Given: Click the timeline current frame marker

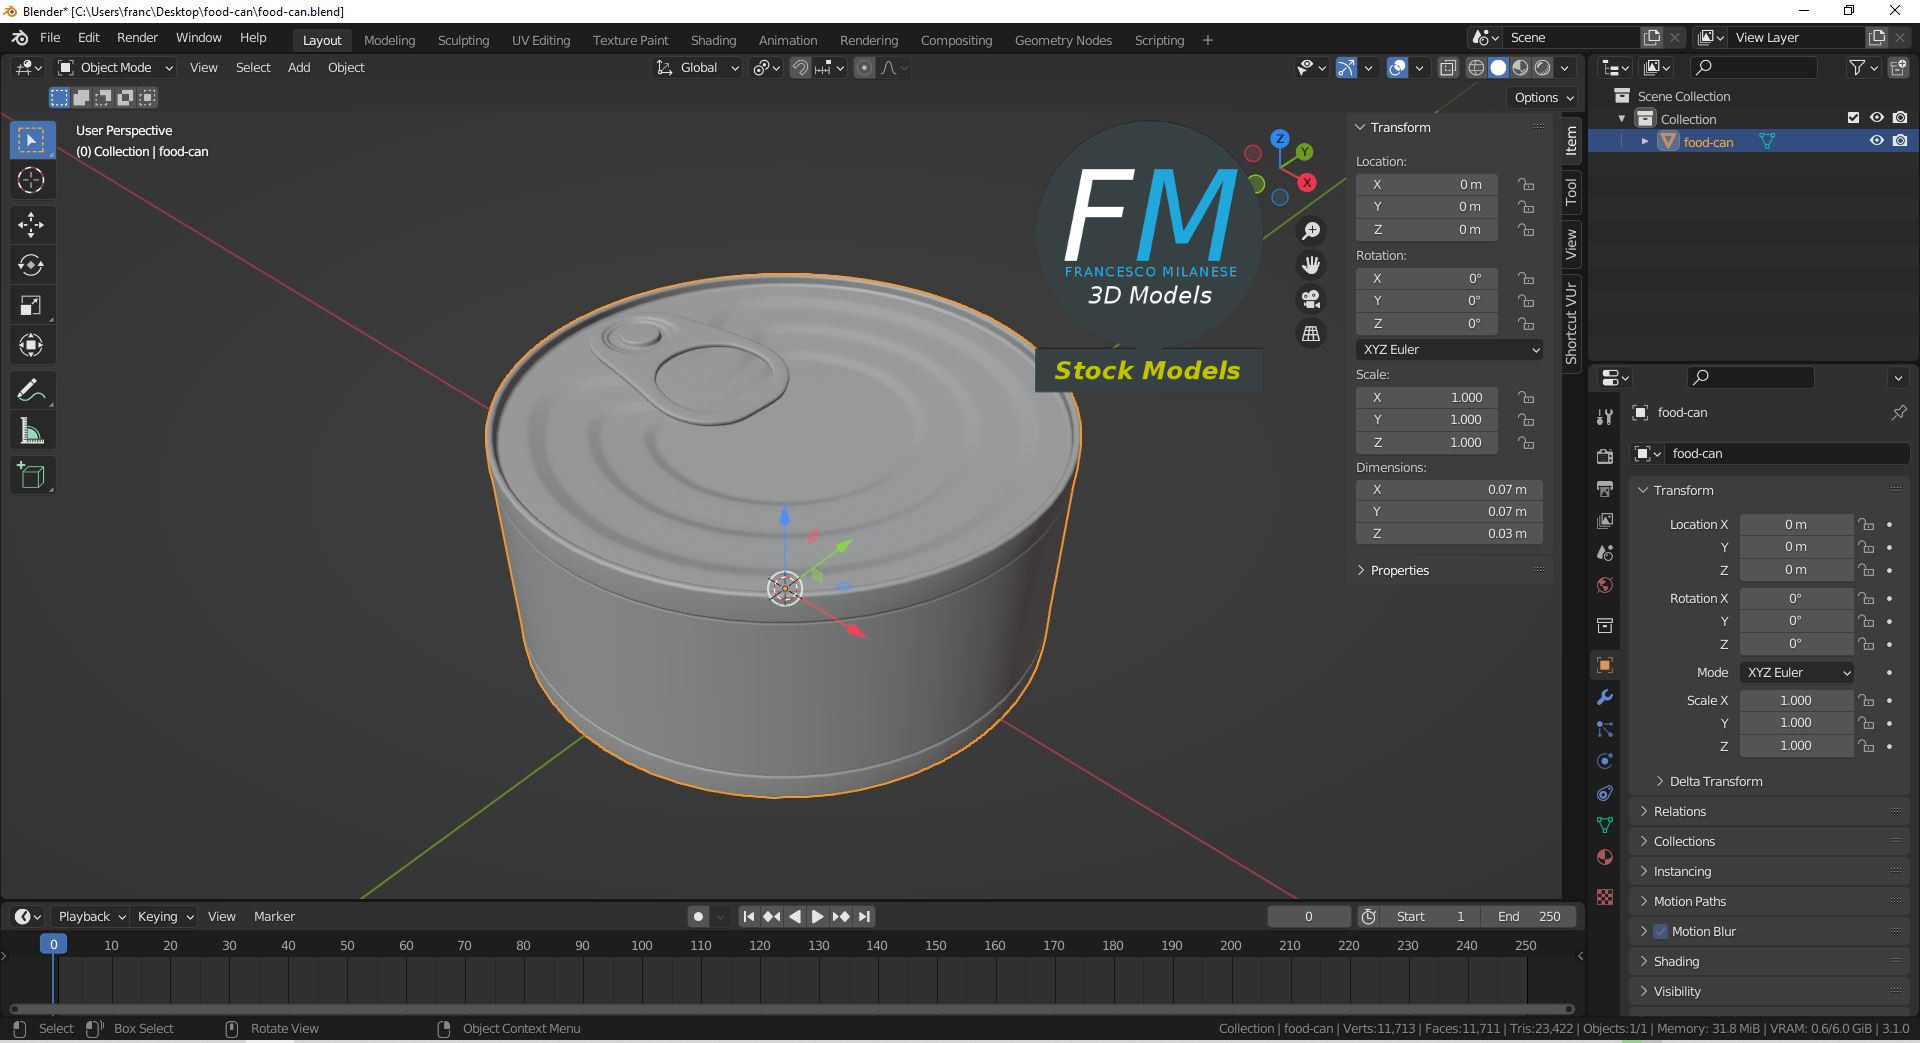Looking at the screenshot, I should tap(54, 944).
